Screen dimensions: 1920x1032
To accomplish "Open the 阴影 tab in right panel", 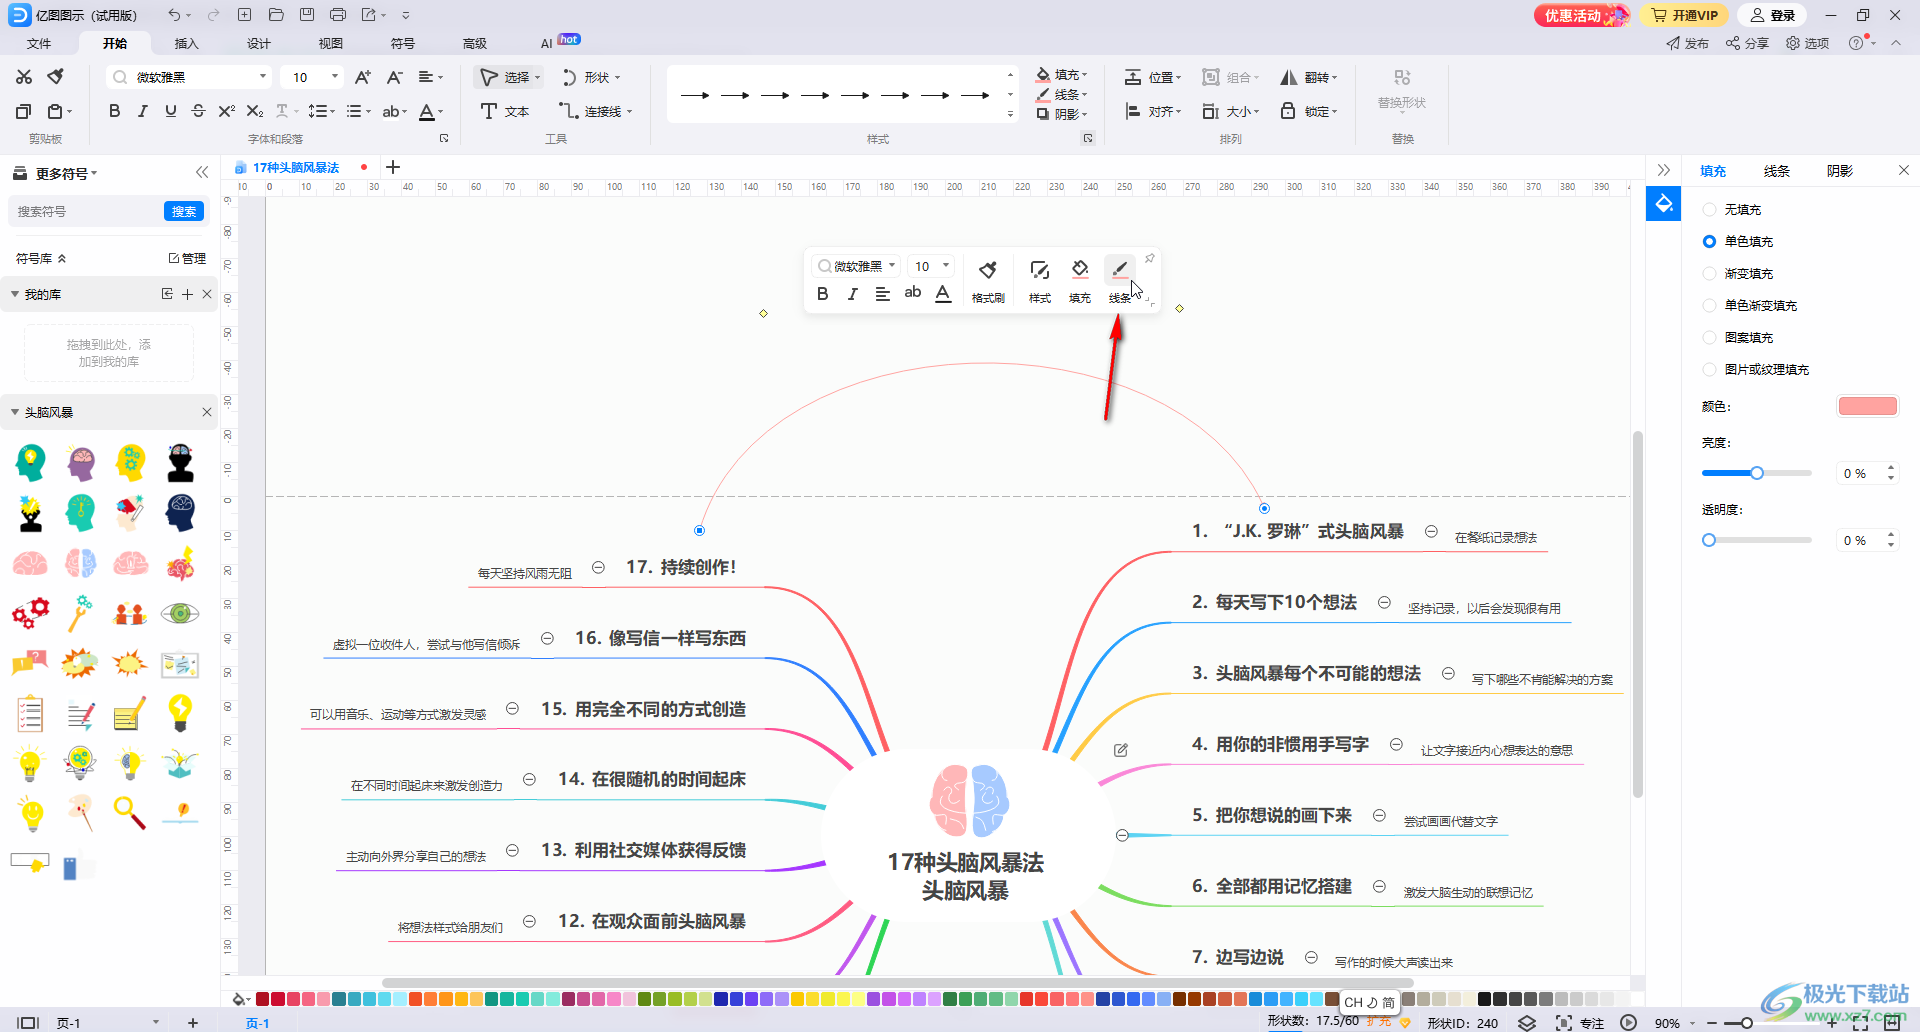I will 1840,171.
